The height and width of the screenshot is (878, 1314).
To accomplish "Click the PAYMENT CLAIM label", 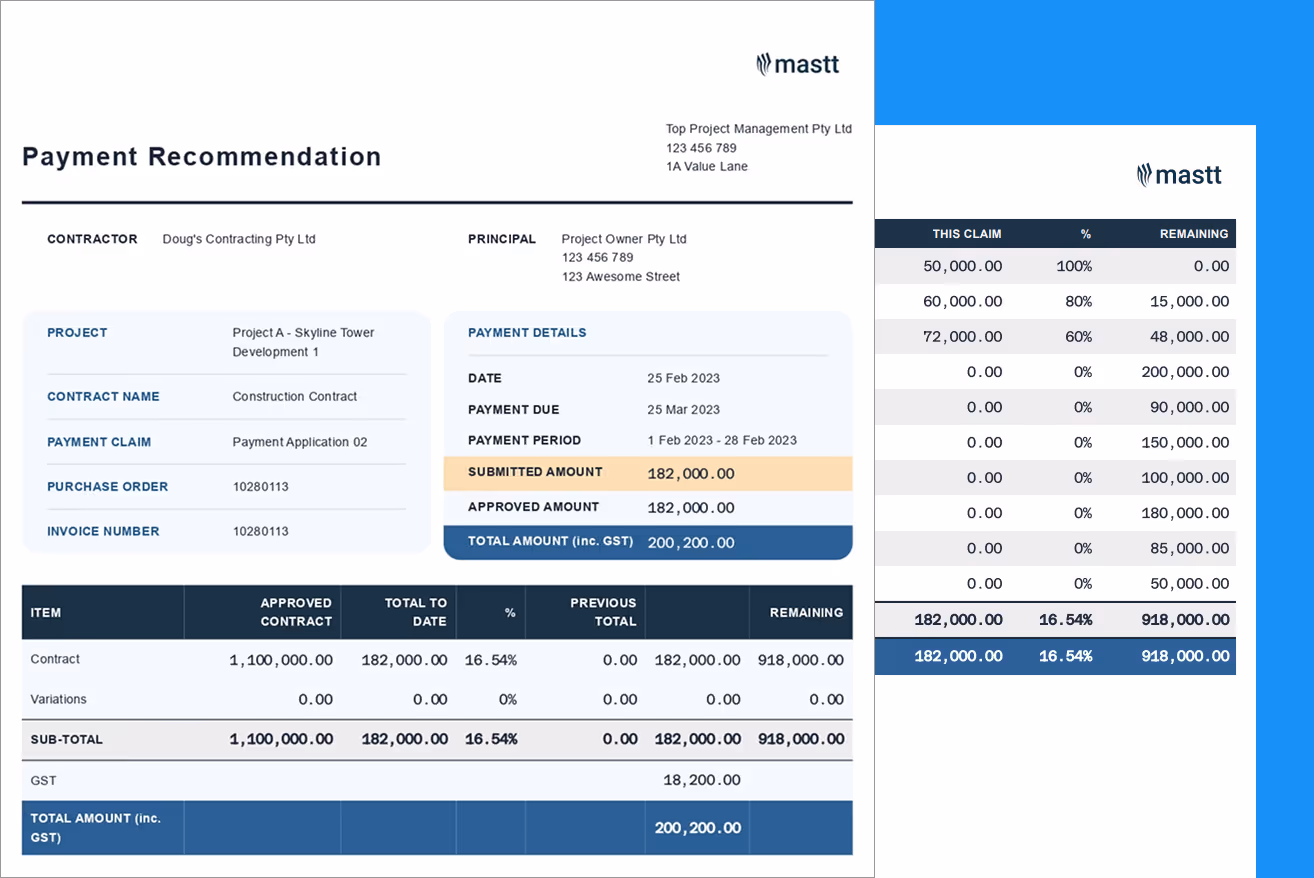I will pos(99,442).
